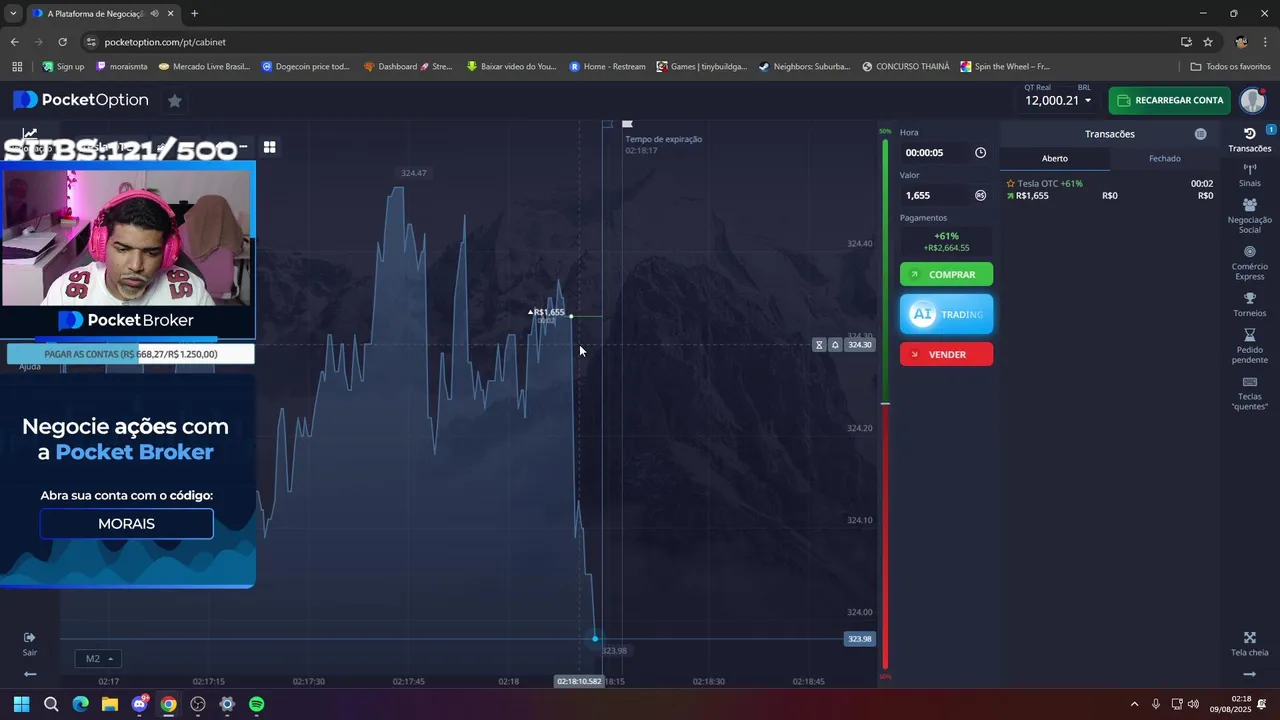Open the Todos os favoritos bookmarks folder
This screenshot has height=720, width=1280.
point(1230,67)
